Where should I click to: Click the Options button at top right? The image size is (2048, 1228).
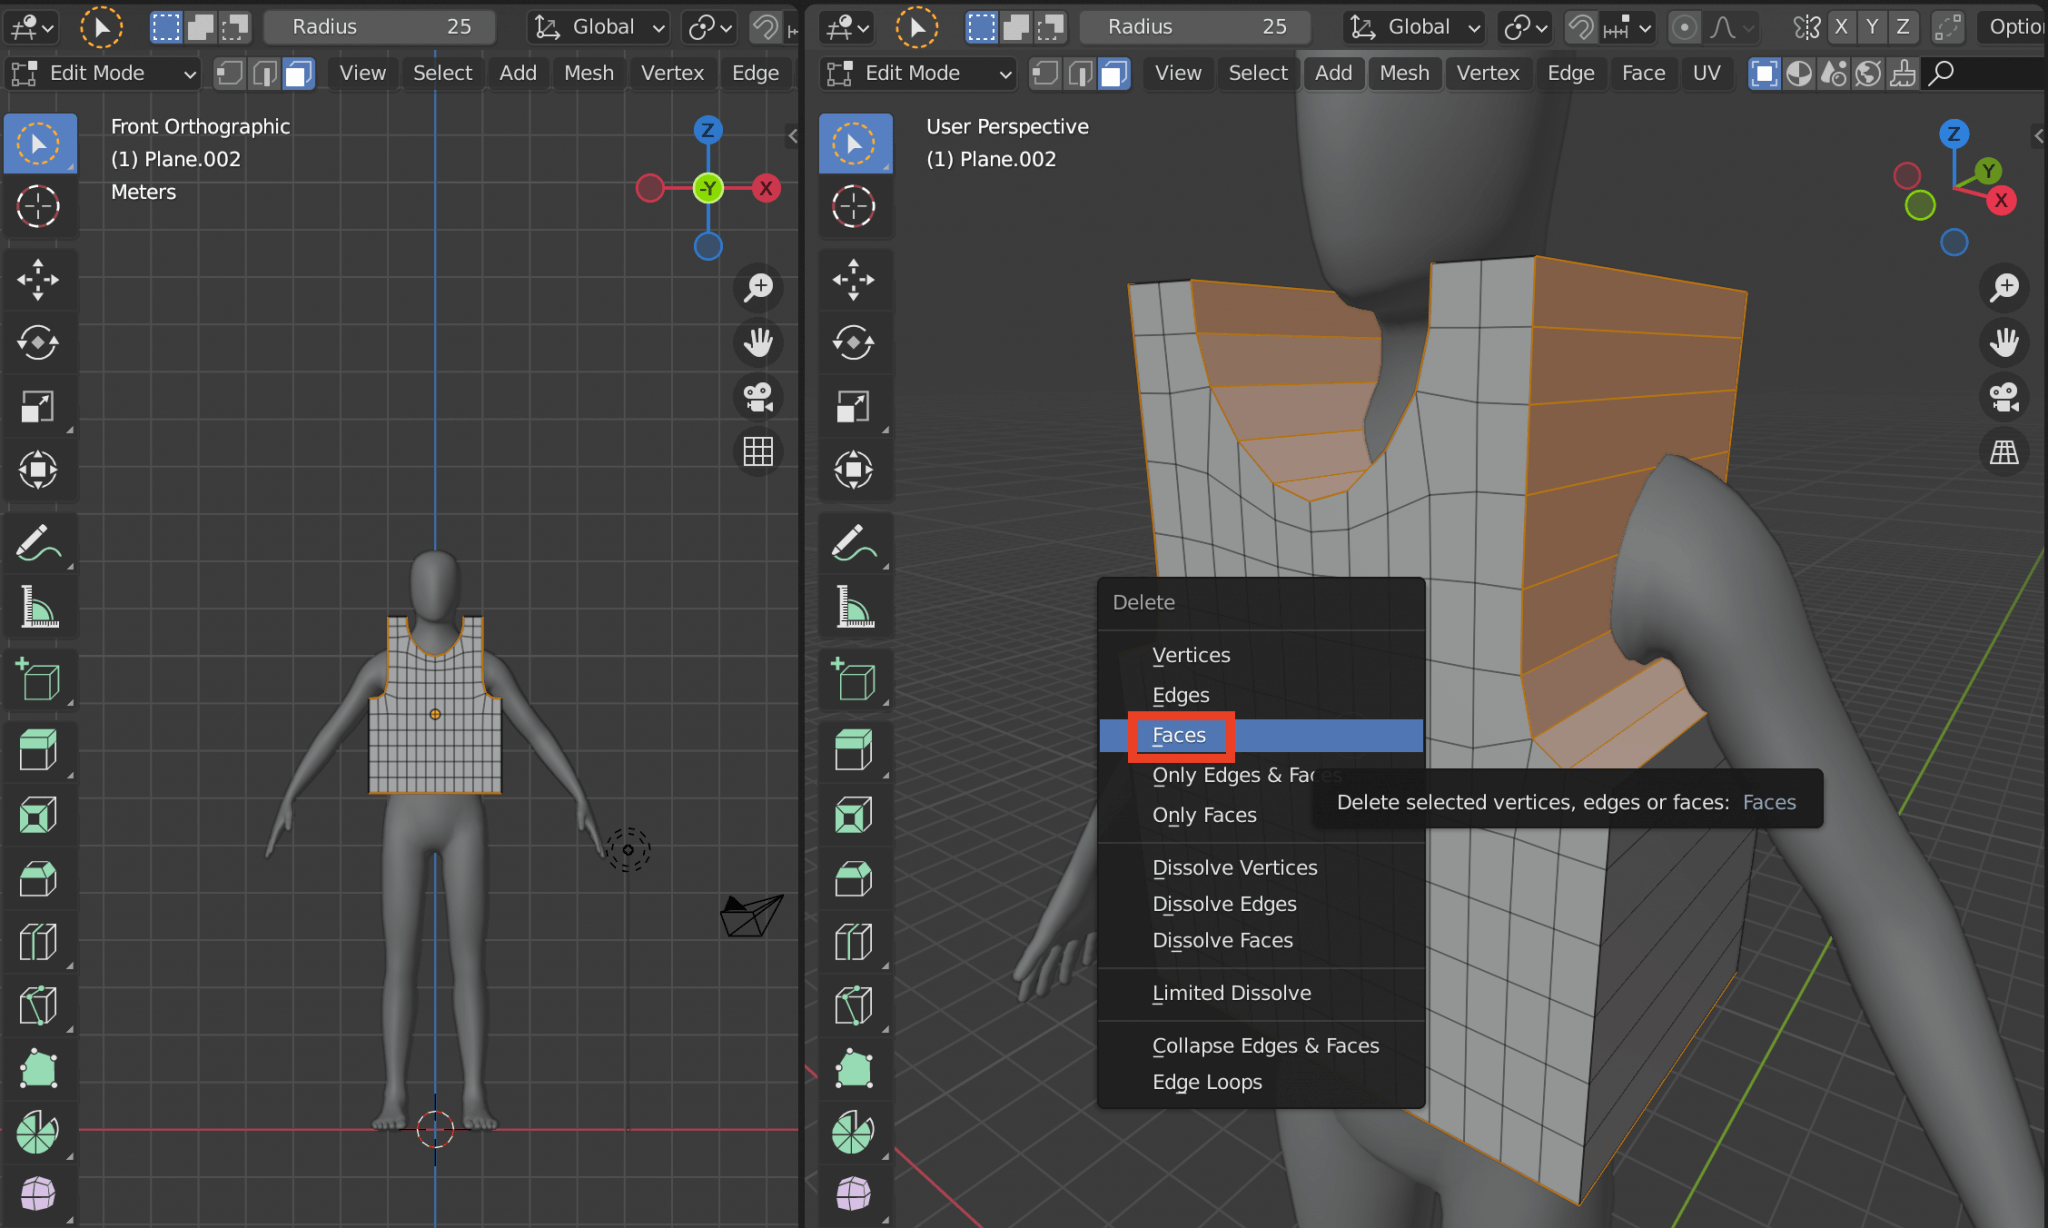click(2019, 27)
